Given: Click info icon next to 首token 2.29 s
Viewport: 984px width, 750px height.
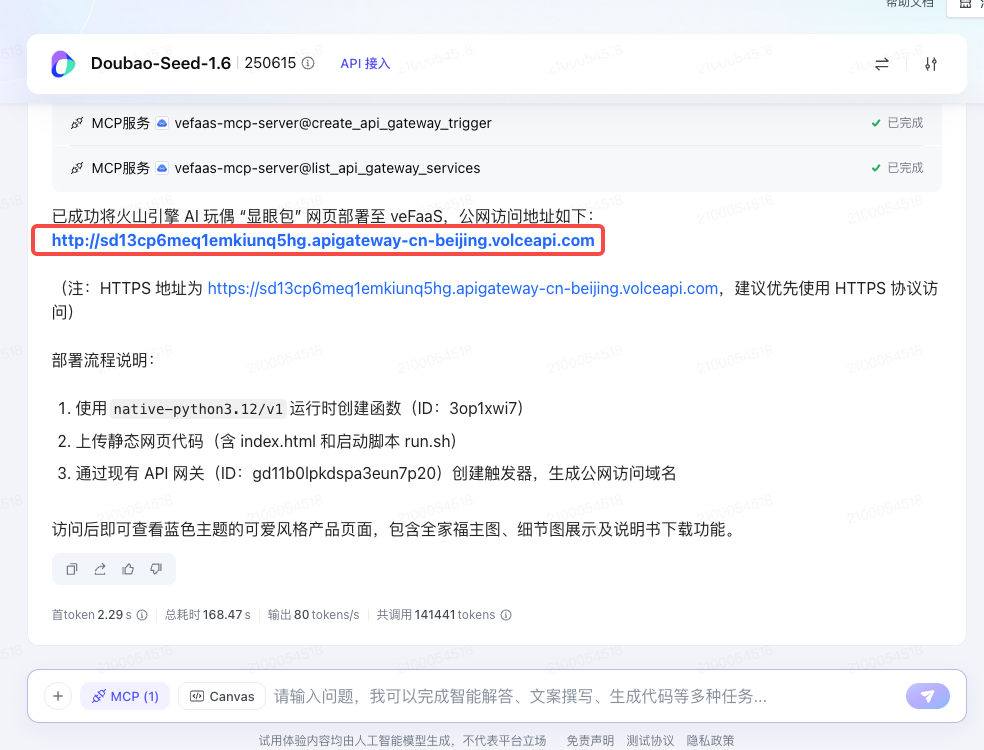Looking at the screenshot, I should click(x=142, y=615).
